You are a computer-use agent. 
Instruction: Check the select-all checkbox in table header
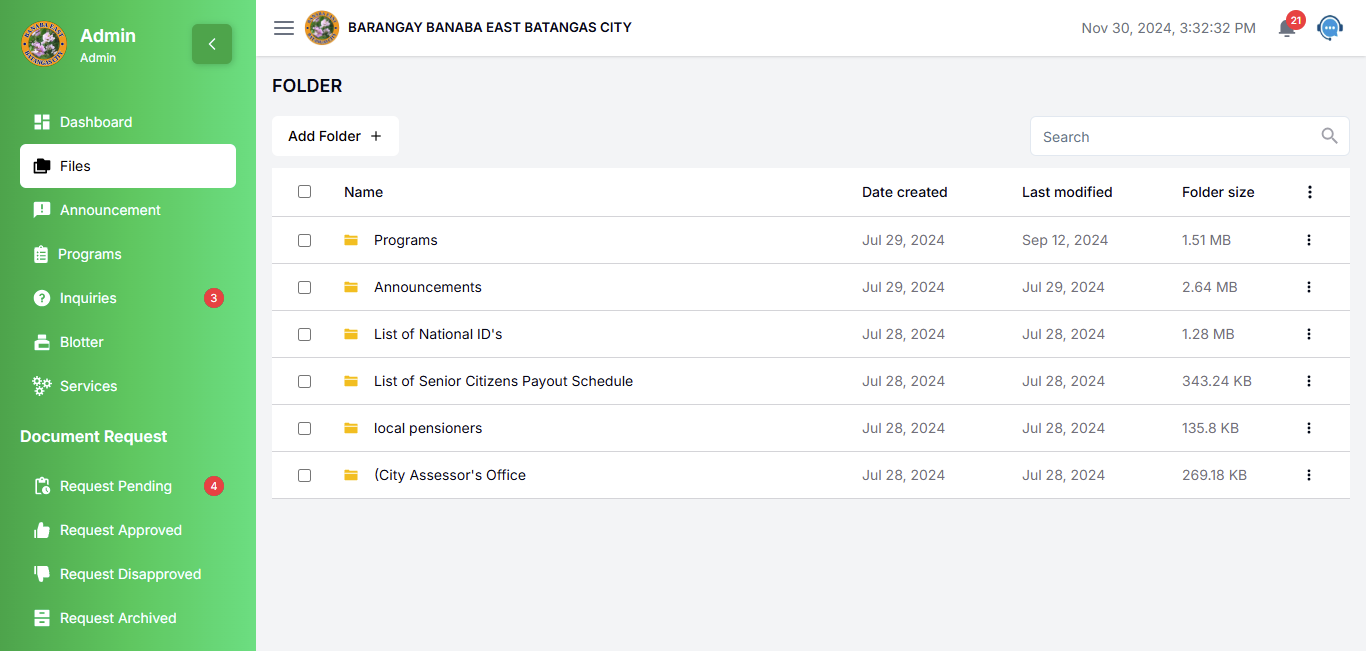point(304,191)
